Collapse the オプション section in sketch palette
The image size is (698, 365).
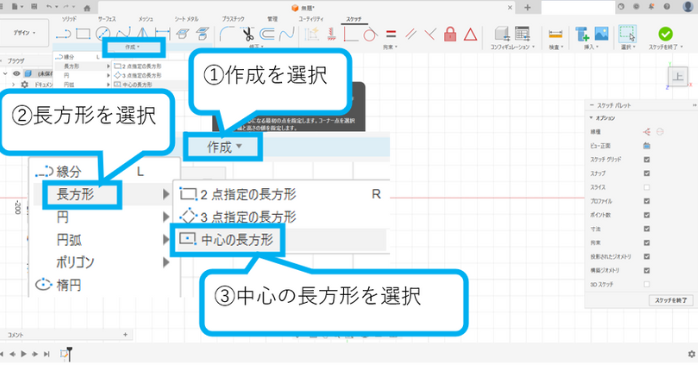point(591,118)
